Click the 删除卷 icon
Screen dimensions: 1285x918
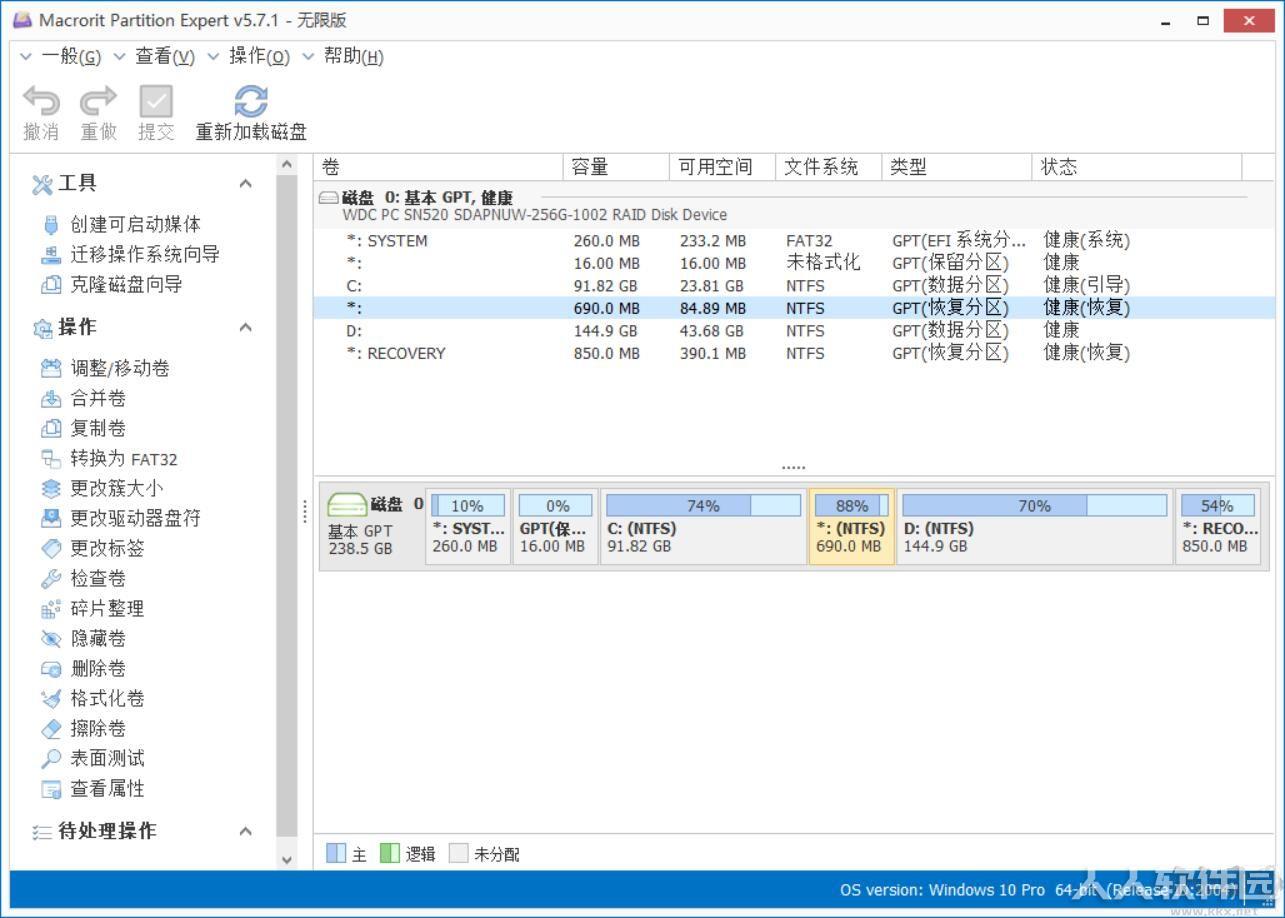click(51, 669)
